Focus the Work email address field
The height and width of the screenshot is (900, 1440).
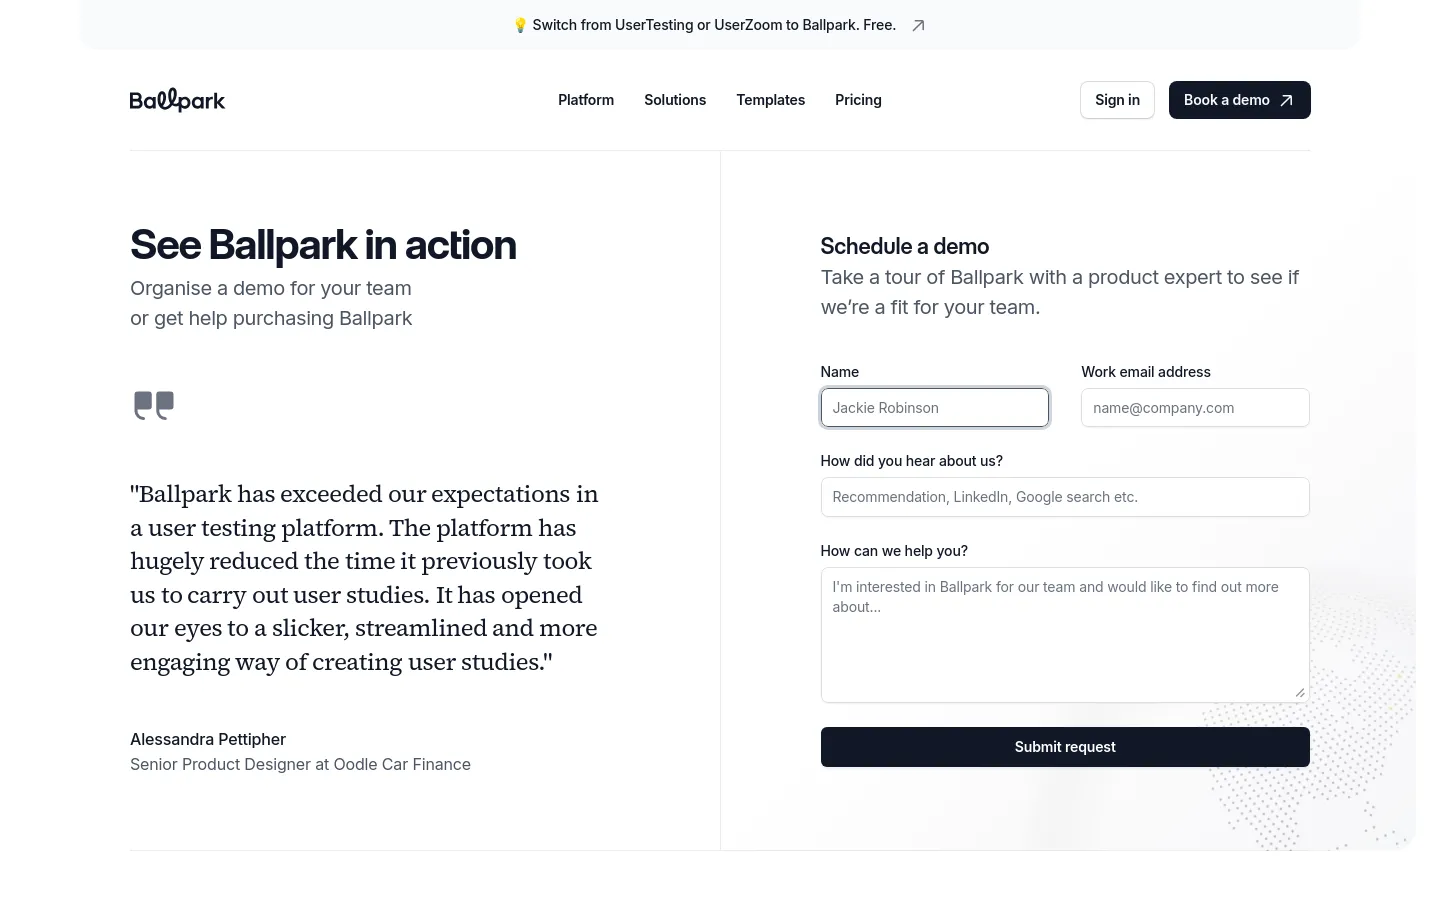click(1195, 408)
